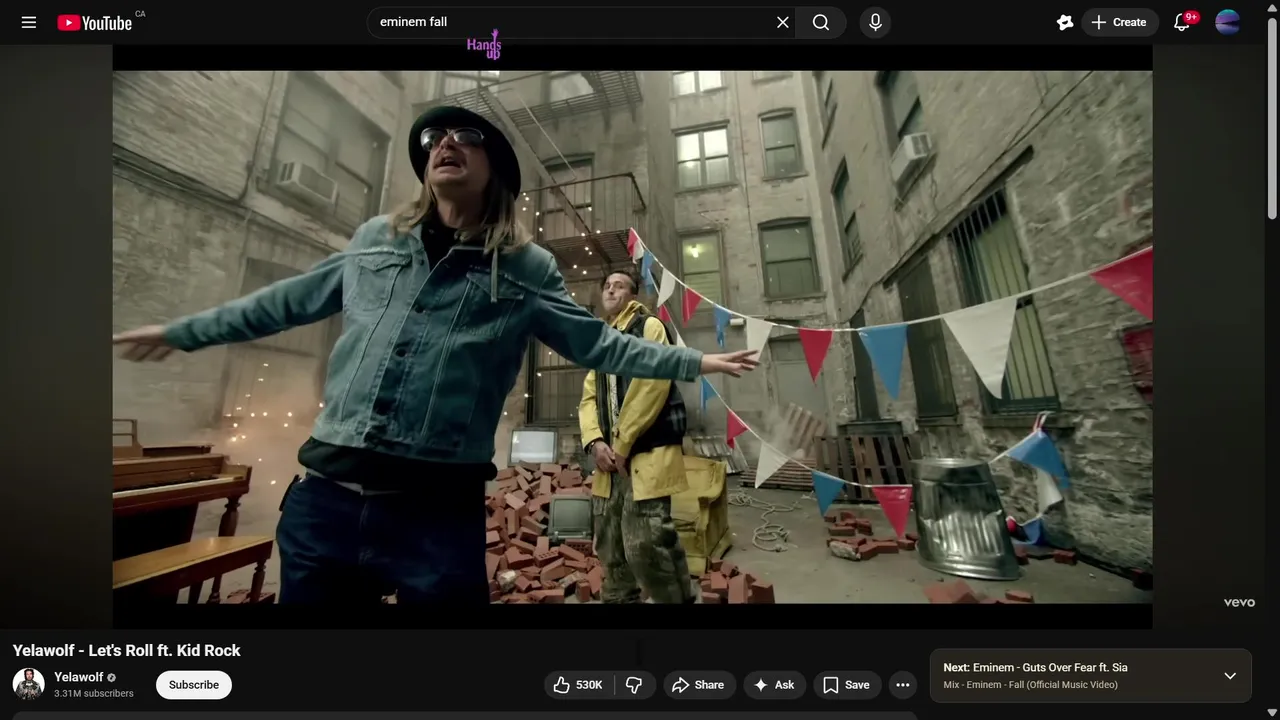Open the Yelawolf channel name link
This screenshot has width=1280, height=720.
pyautogui.click(x=79, y=677)
